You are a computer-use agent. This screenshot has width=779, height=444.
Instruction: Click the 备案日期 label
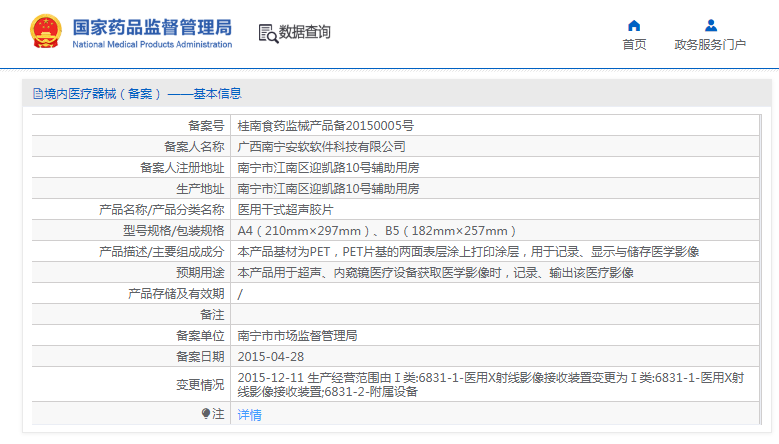tap(200, 357)
